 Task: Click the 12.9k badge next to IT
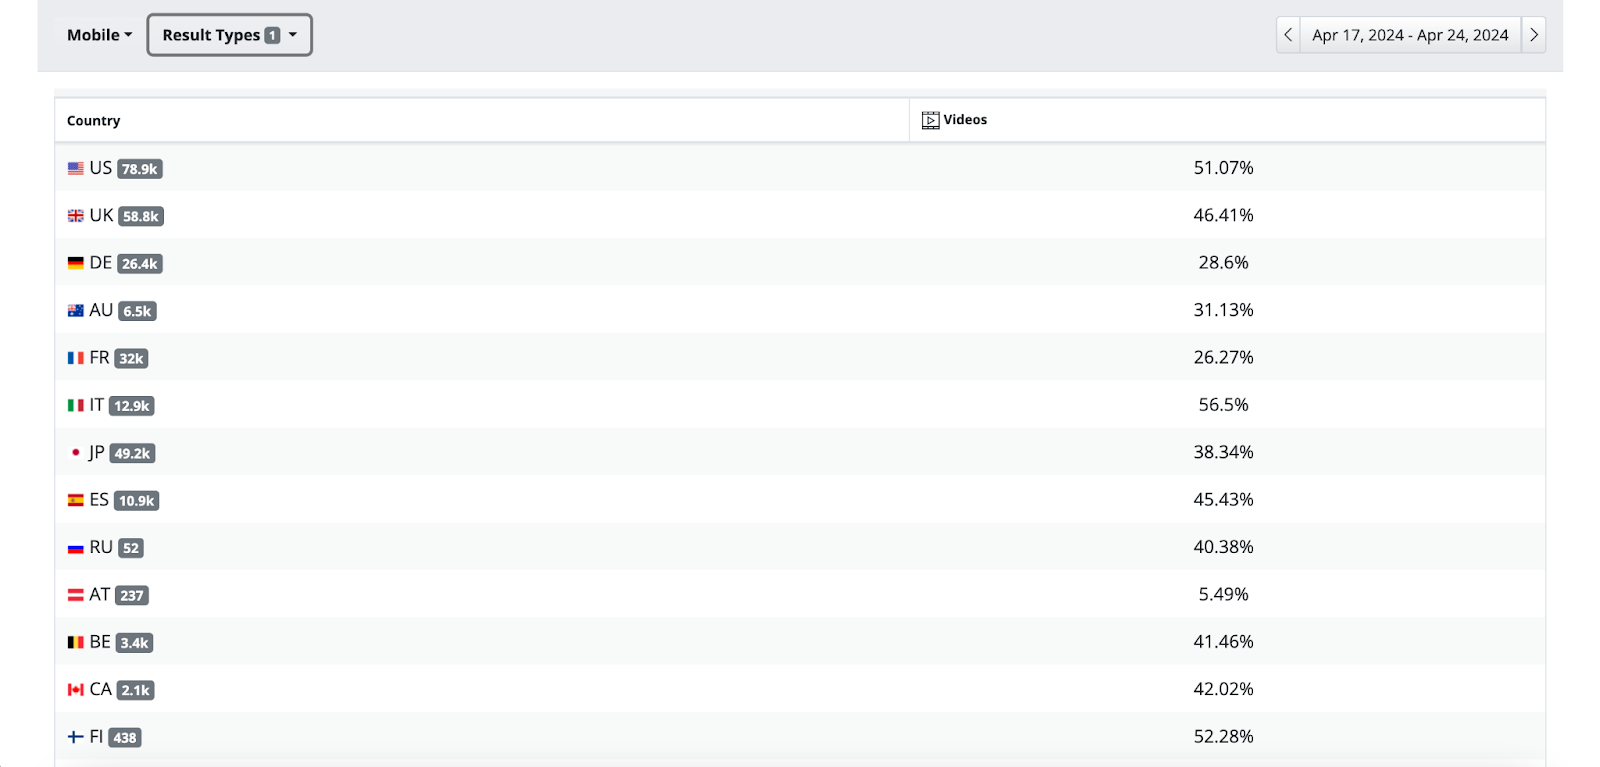pos(132,406)
